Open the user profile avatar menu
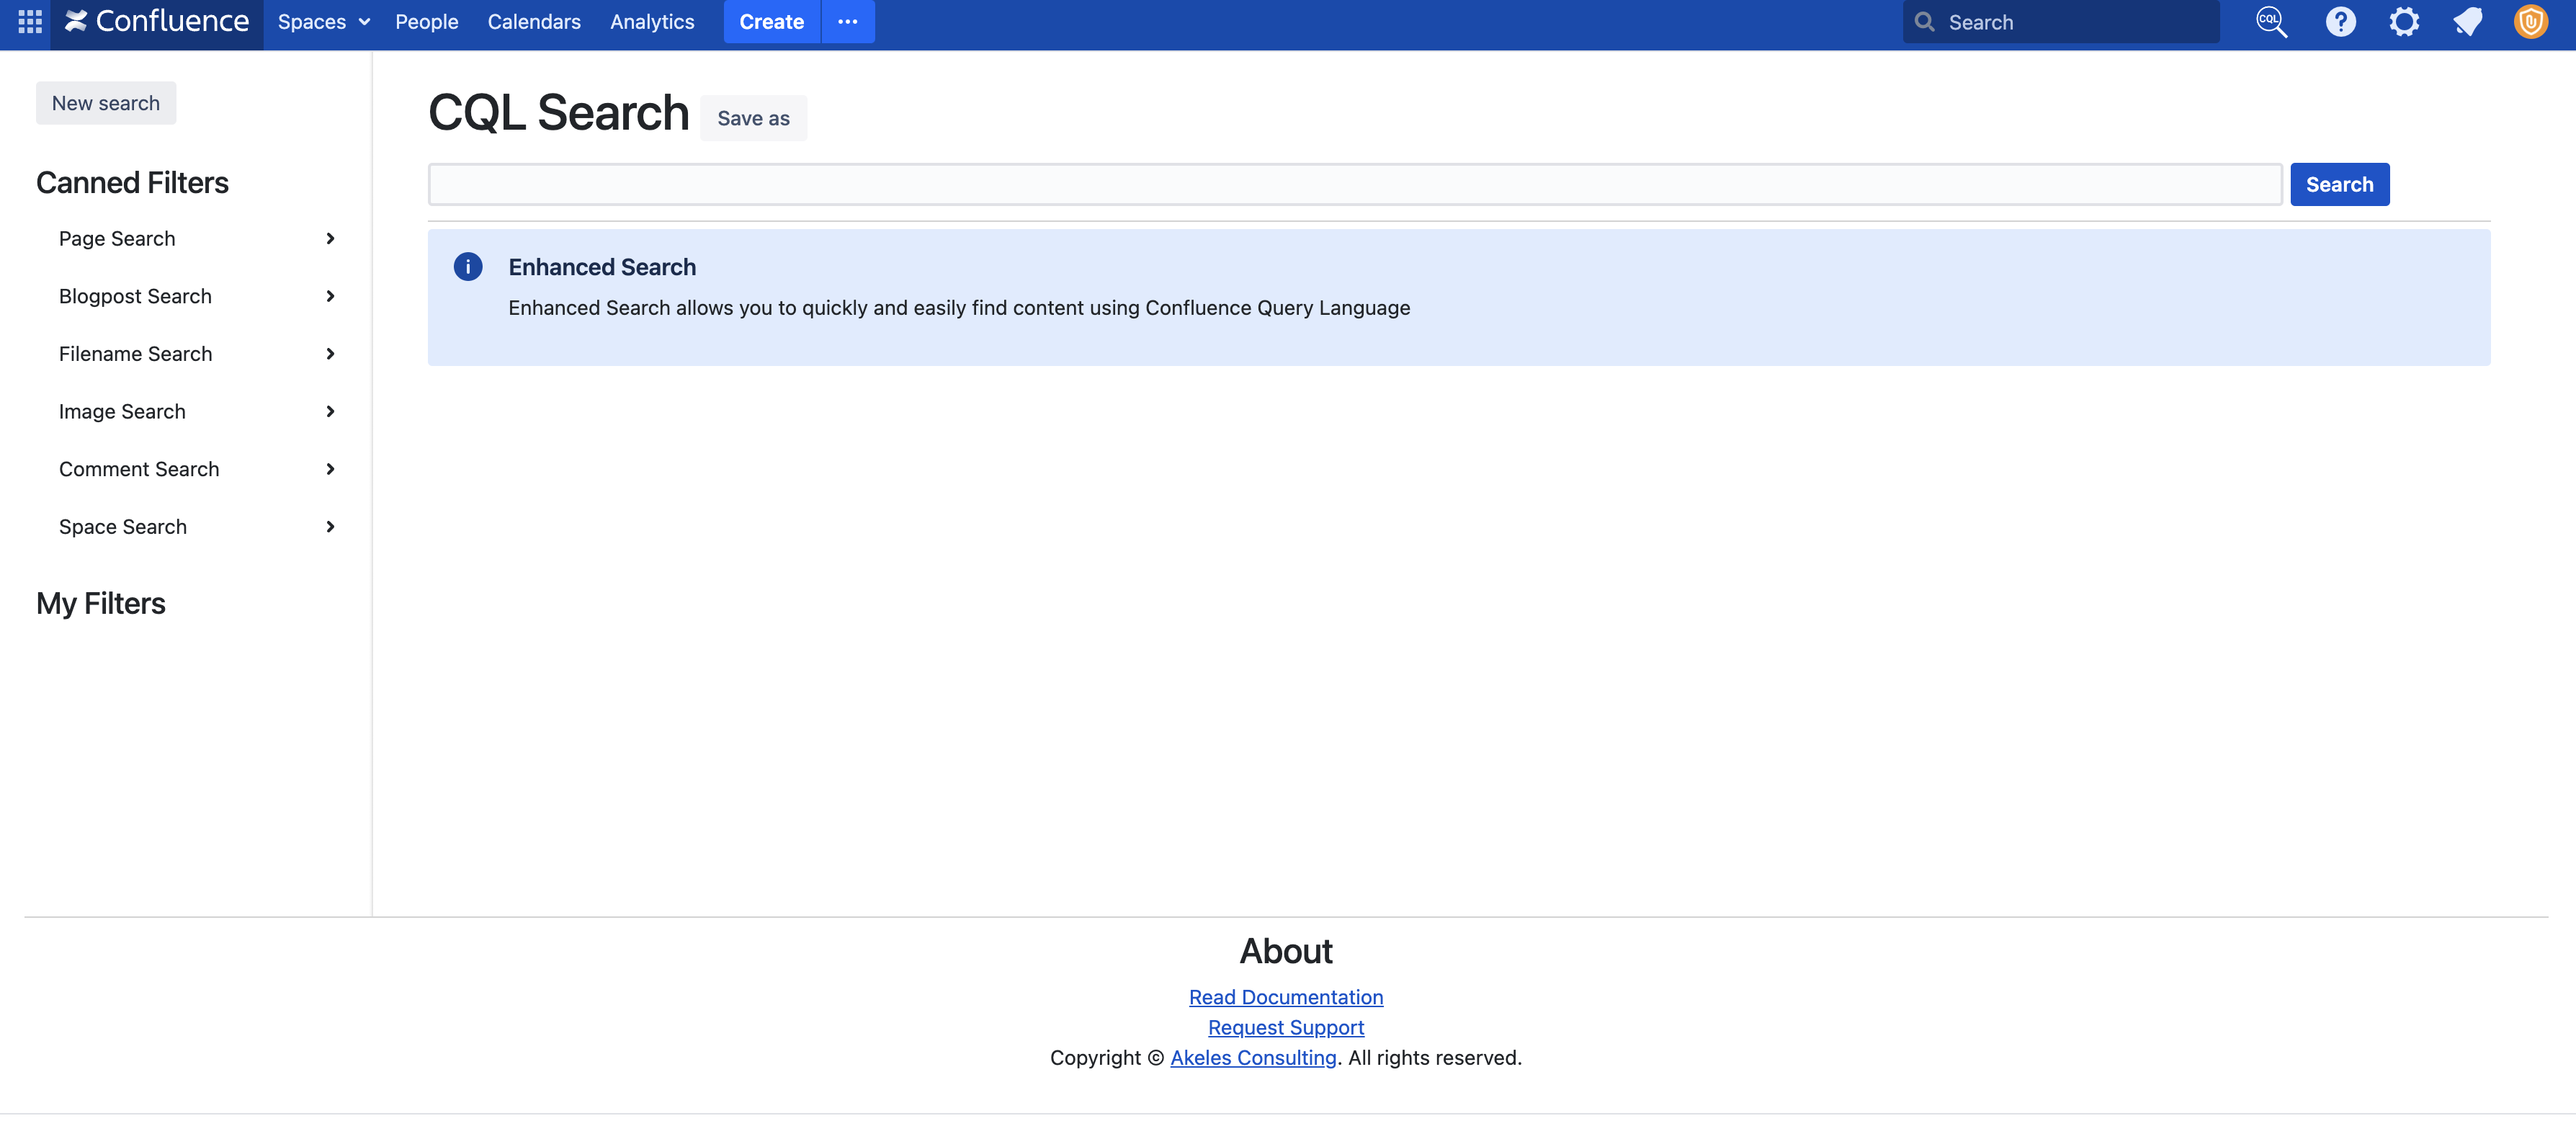Image resolution: width=2576 pixels, height=1121 pixels. coord(2530,21)
